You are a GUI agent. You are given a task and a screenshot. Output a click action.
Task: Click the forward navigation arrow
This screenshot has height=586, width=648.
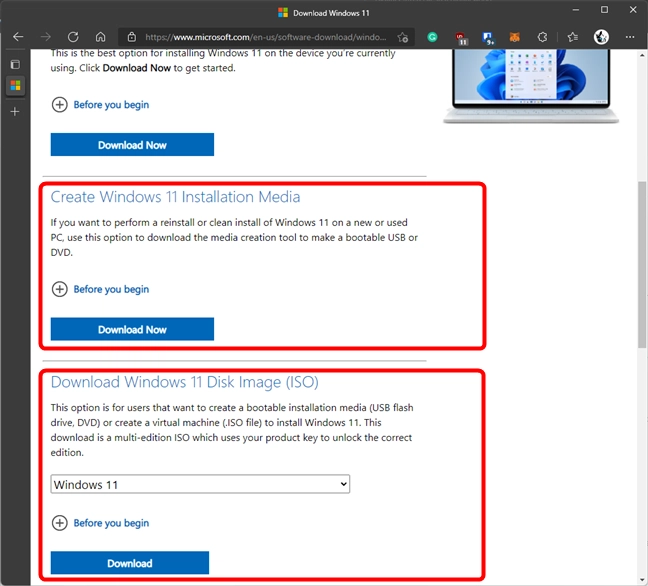pos(45,37)
